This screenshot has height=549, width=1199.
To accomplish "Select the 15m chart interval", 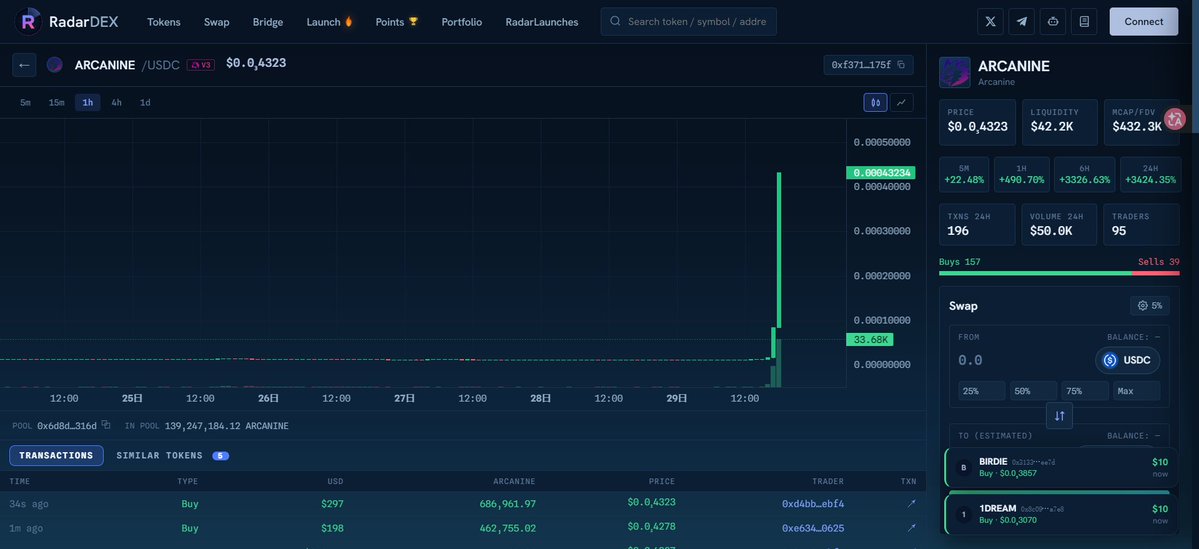I will click(x=57, y=102).
